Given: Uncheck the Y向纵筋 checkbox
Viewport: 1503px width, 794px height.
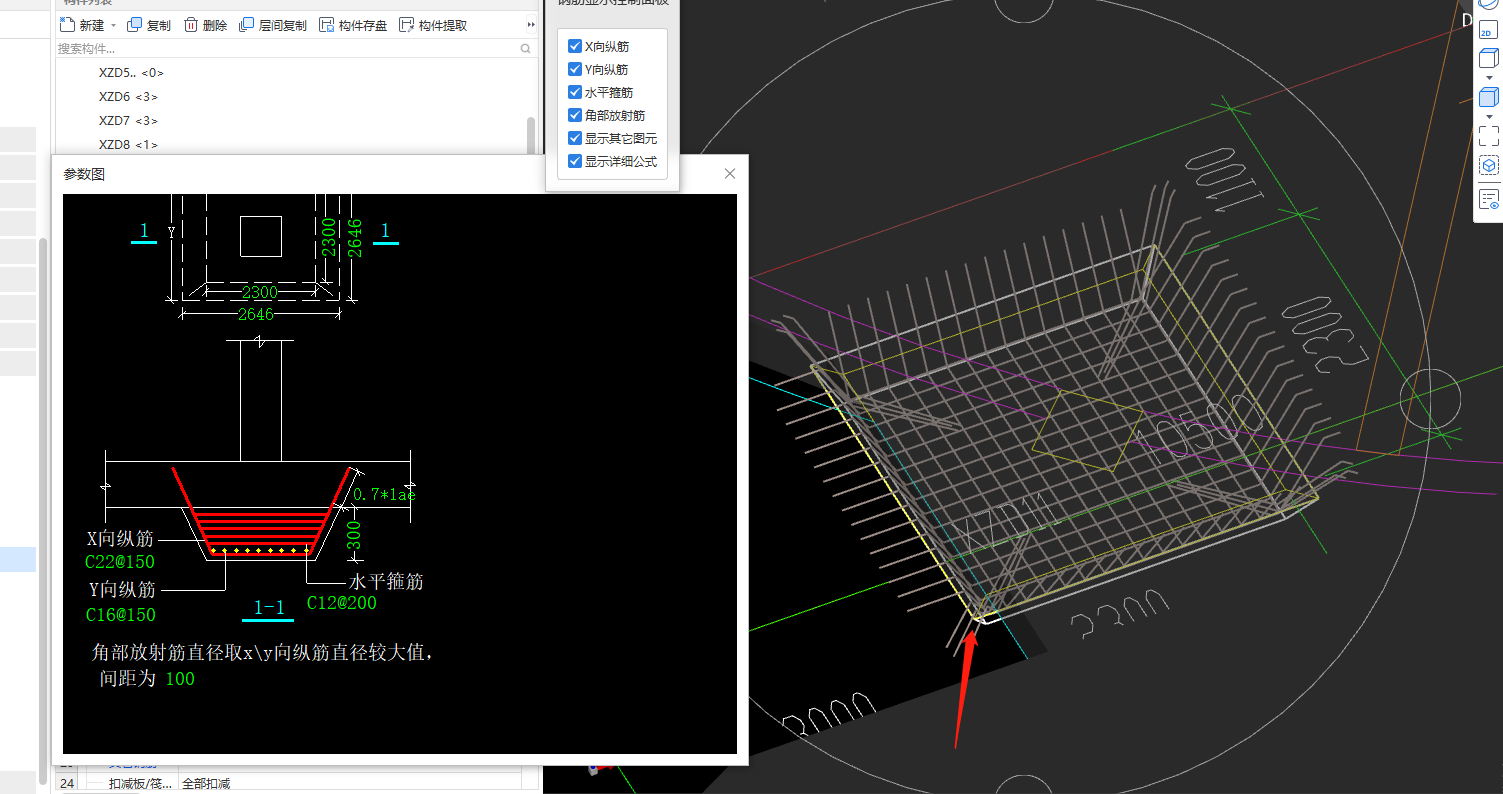Looking at the screenshot, I should (x=575, y=69).
